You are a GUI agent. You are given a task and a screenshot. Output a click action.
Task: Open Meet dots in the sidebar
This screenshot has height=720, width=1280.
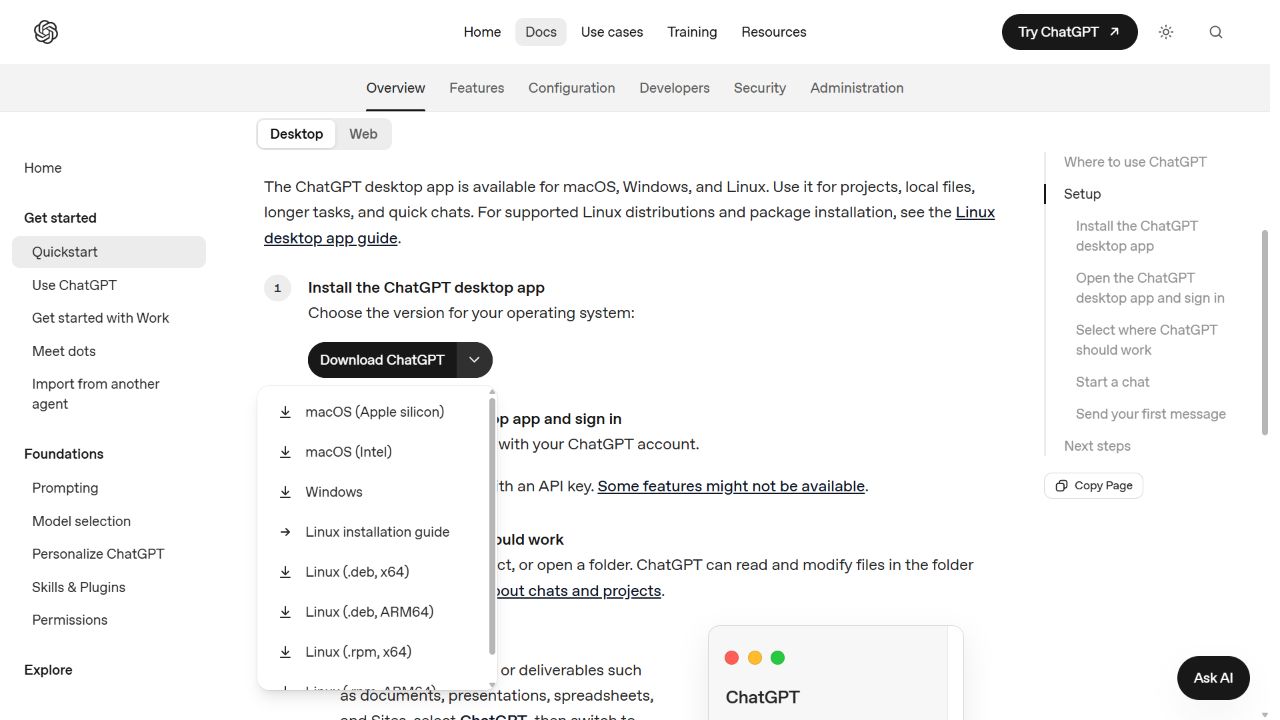(x=64, y=351)
